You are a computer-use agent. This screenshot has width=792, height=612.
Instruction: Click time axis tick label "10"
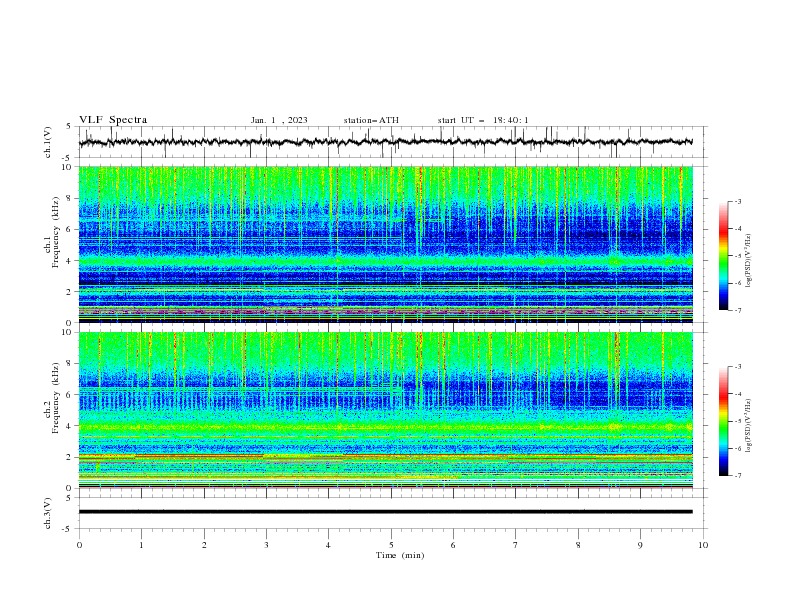(703, 545)
